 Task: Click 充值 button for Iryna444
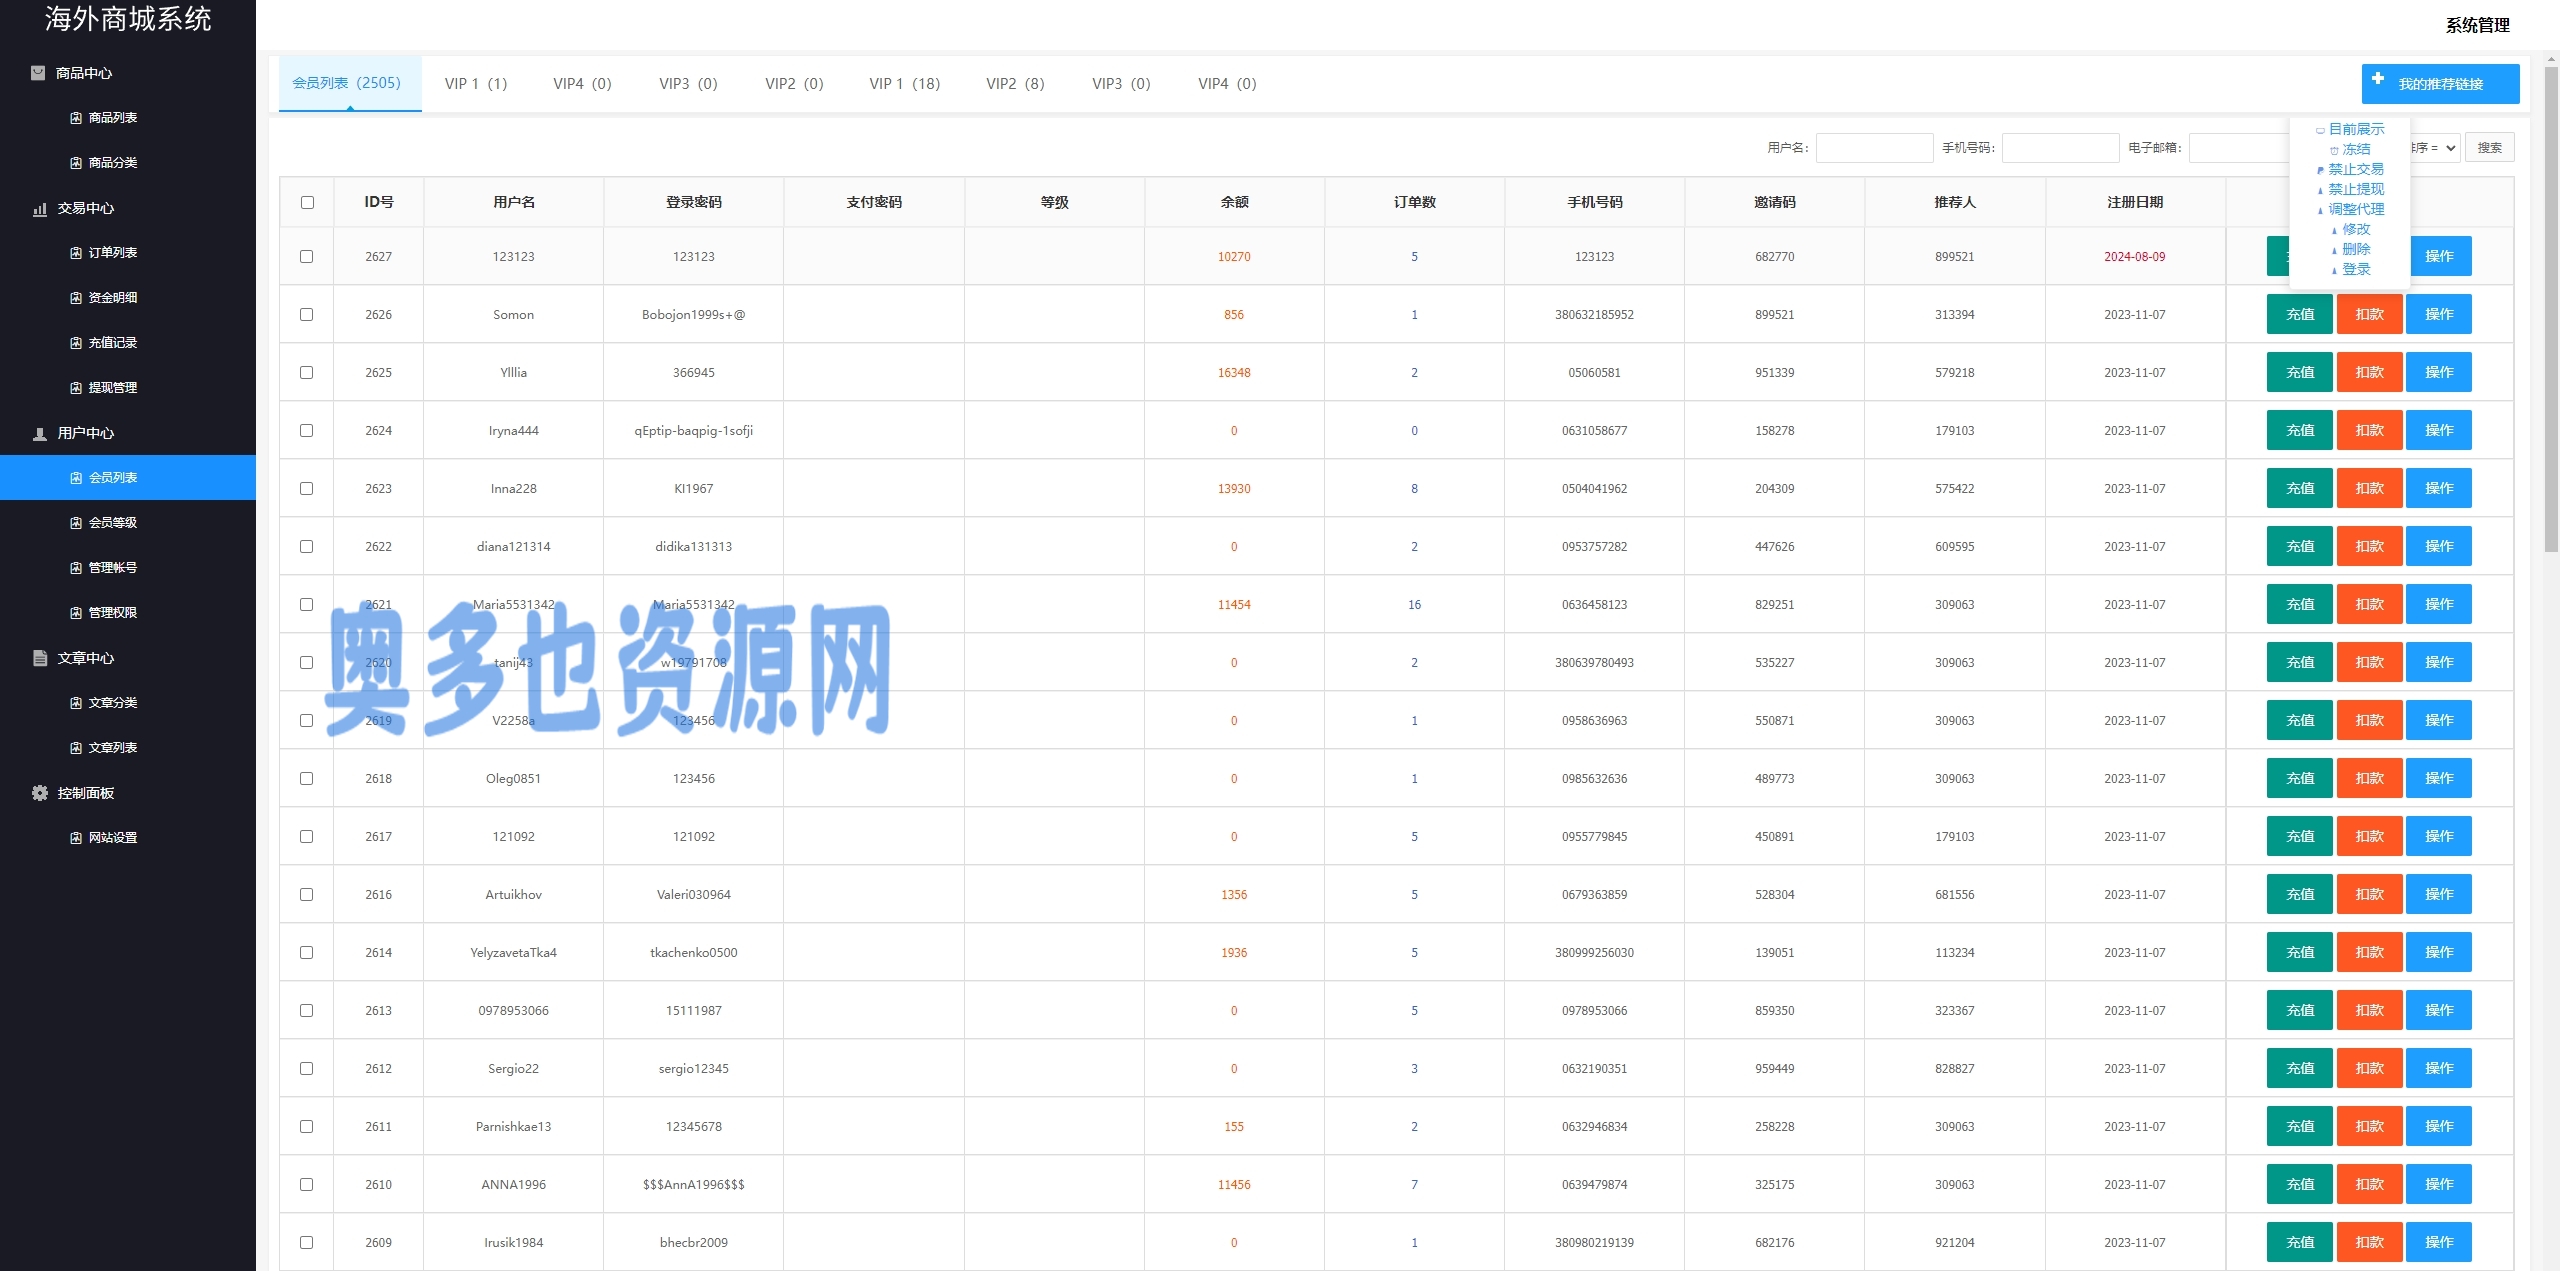pos(2299,431)
